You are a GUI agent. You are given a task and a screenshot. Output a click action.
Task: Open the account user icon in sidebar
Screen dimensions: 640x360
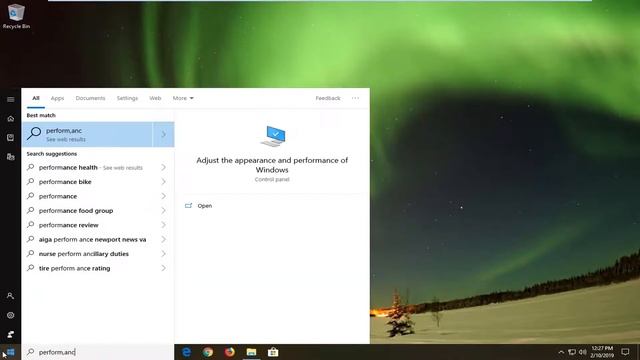pyautogui.click(x=10, y=296)
